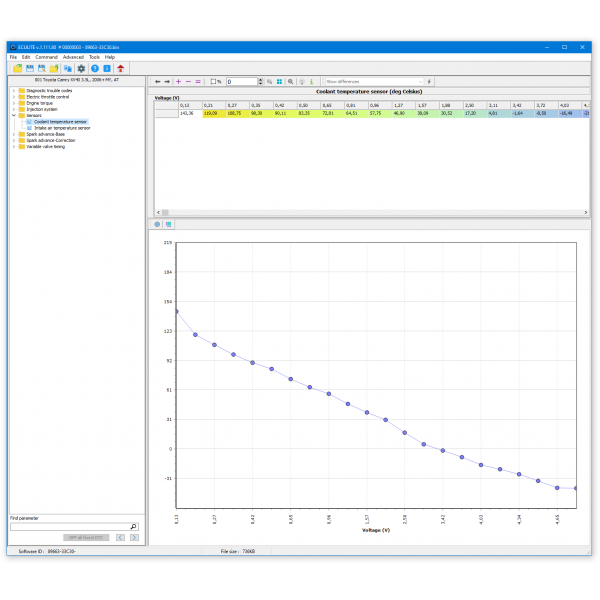The width and height of the screenshot is (600, 600).
Task: Click the red upload arrow icon
Action: [121, 68]
